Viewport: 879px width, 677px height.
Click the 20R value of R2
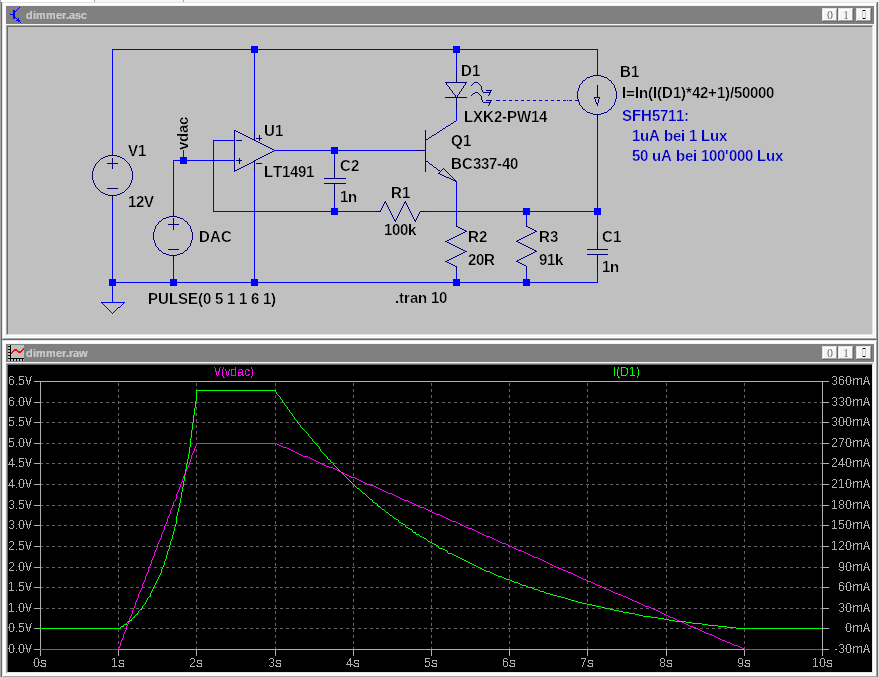coord(482,260)
